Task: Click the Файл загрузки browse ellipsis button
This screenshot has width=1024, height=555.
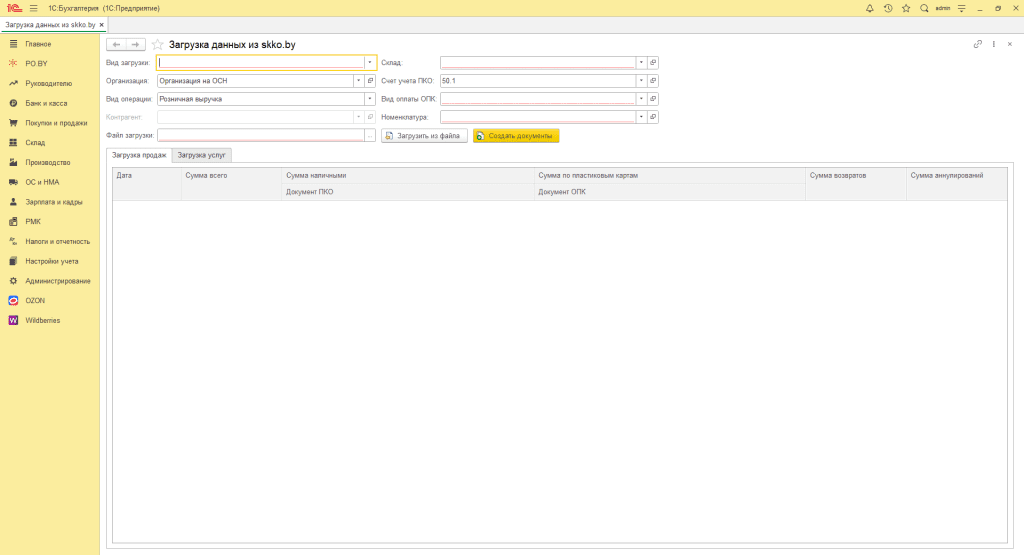Action: (x=370, y=136)
